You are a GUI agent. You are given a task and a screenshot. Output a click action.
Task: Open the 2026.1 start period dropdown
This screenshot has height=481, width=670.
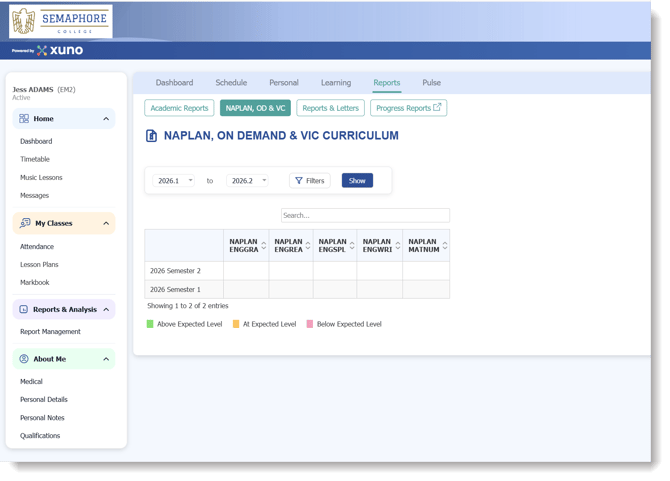click(173, 181)
